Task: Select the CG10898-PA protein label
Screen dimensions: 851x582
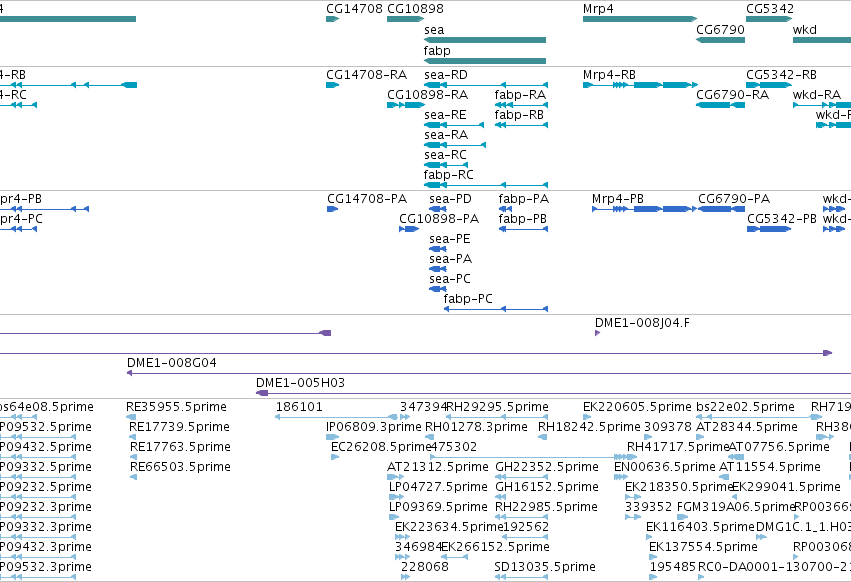Action: pos(439,219)
